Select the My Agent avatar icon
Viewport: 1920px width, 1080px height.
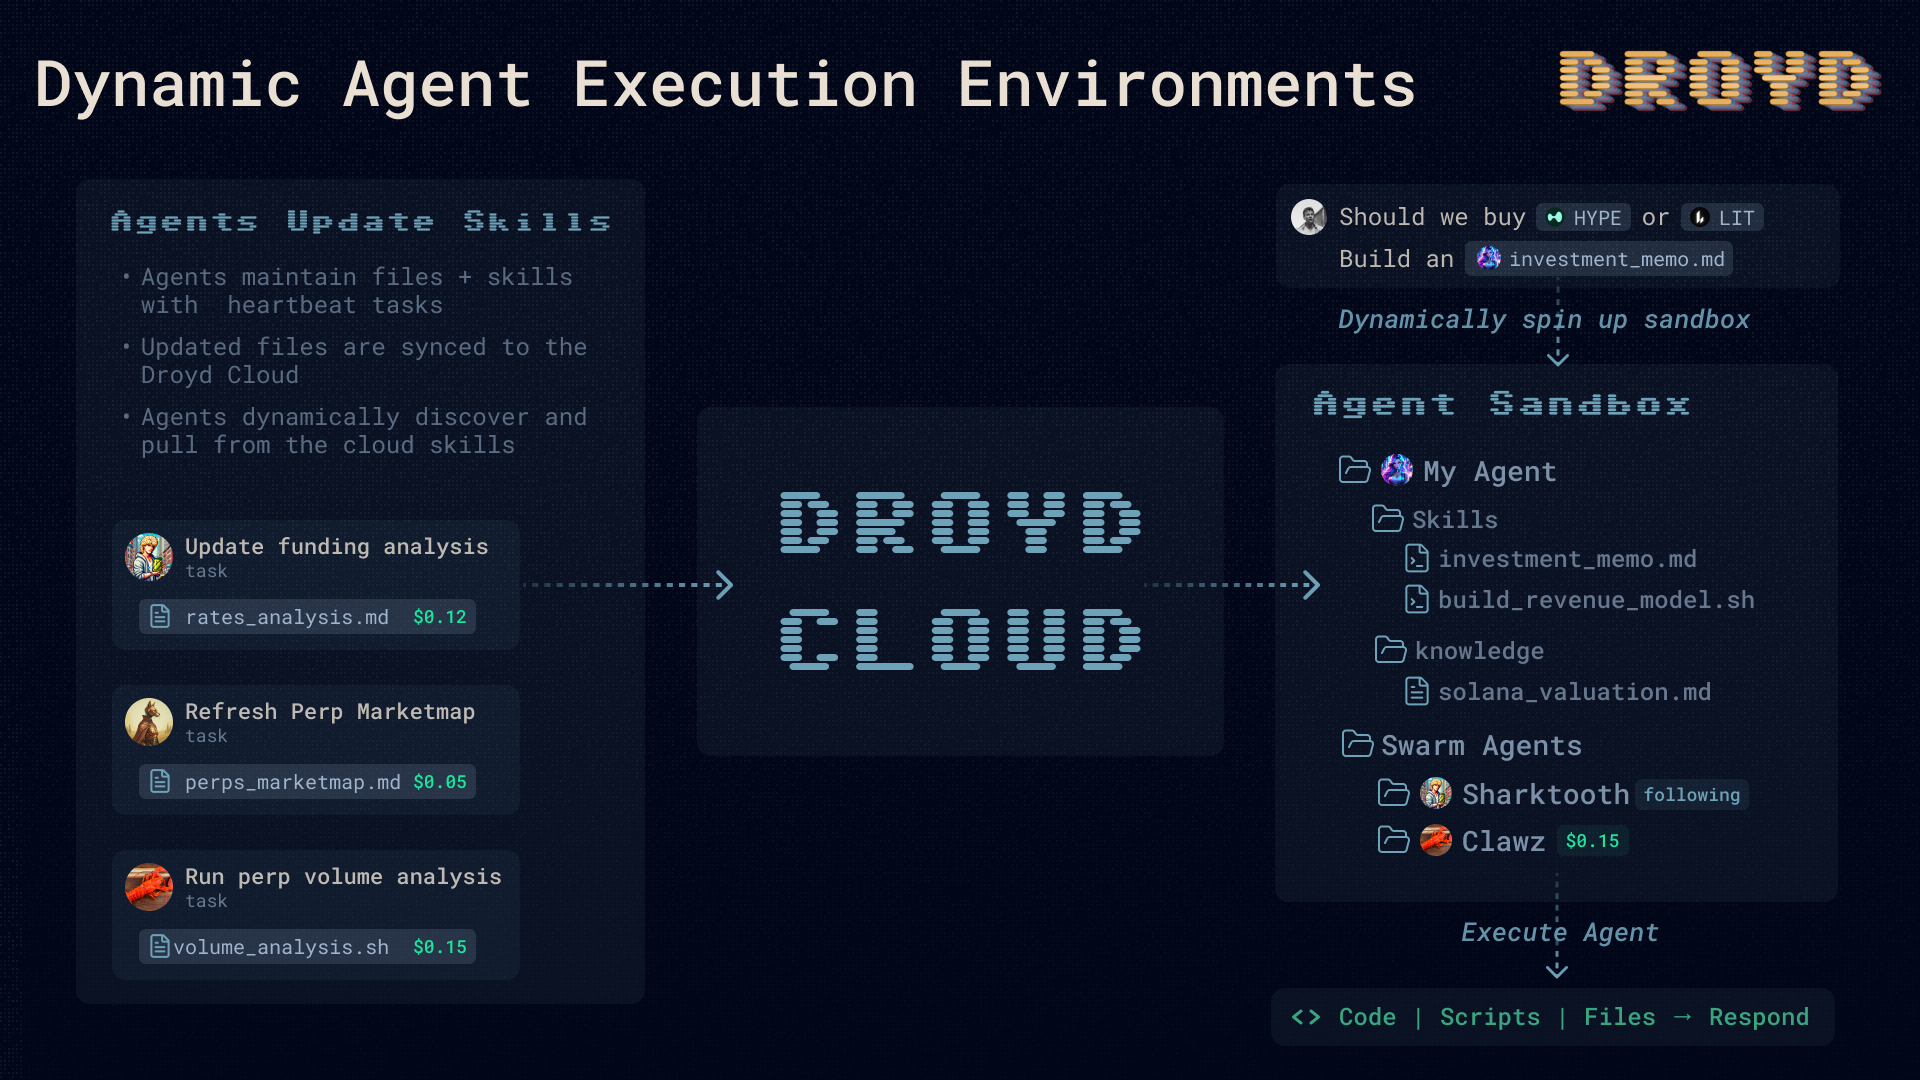tap(1396, 470)
